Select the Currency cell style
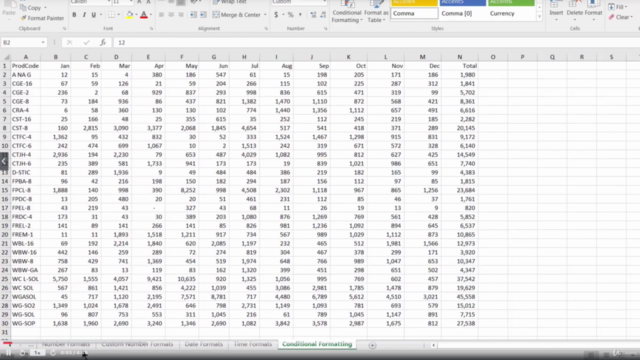The width and height of the screenshot is (640, 360). pos(511,13)
